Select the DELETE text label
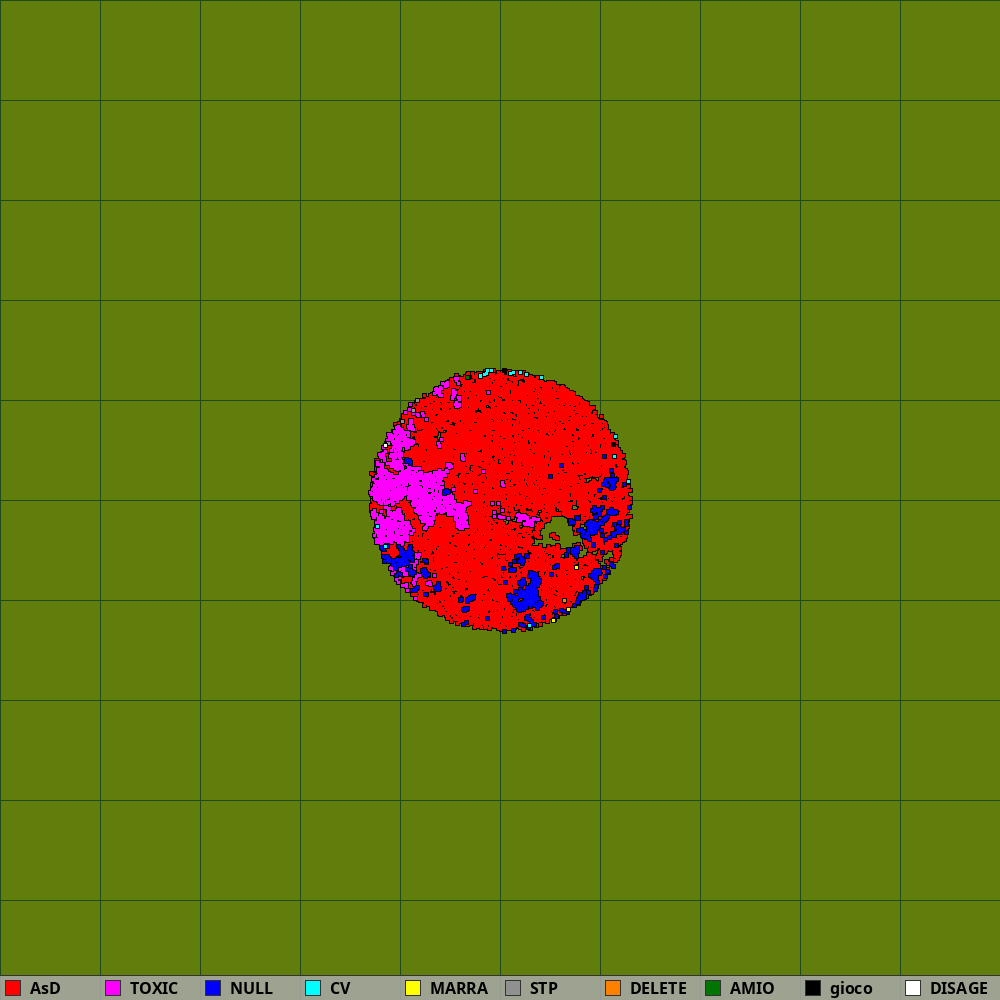This screenshot has height=1000, width=1000. coord(657,988)
